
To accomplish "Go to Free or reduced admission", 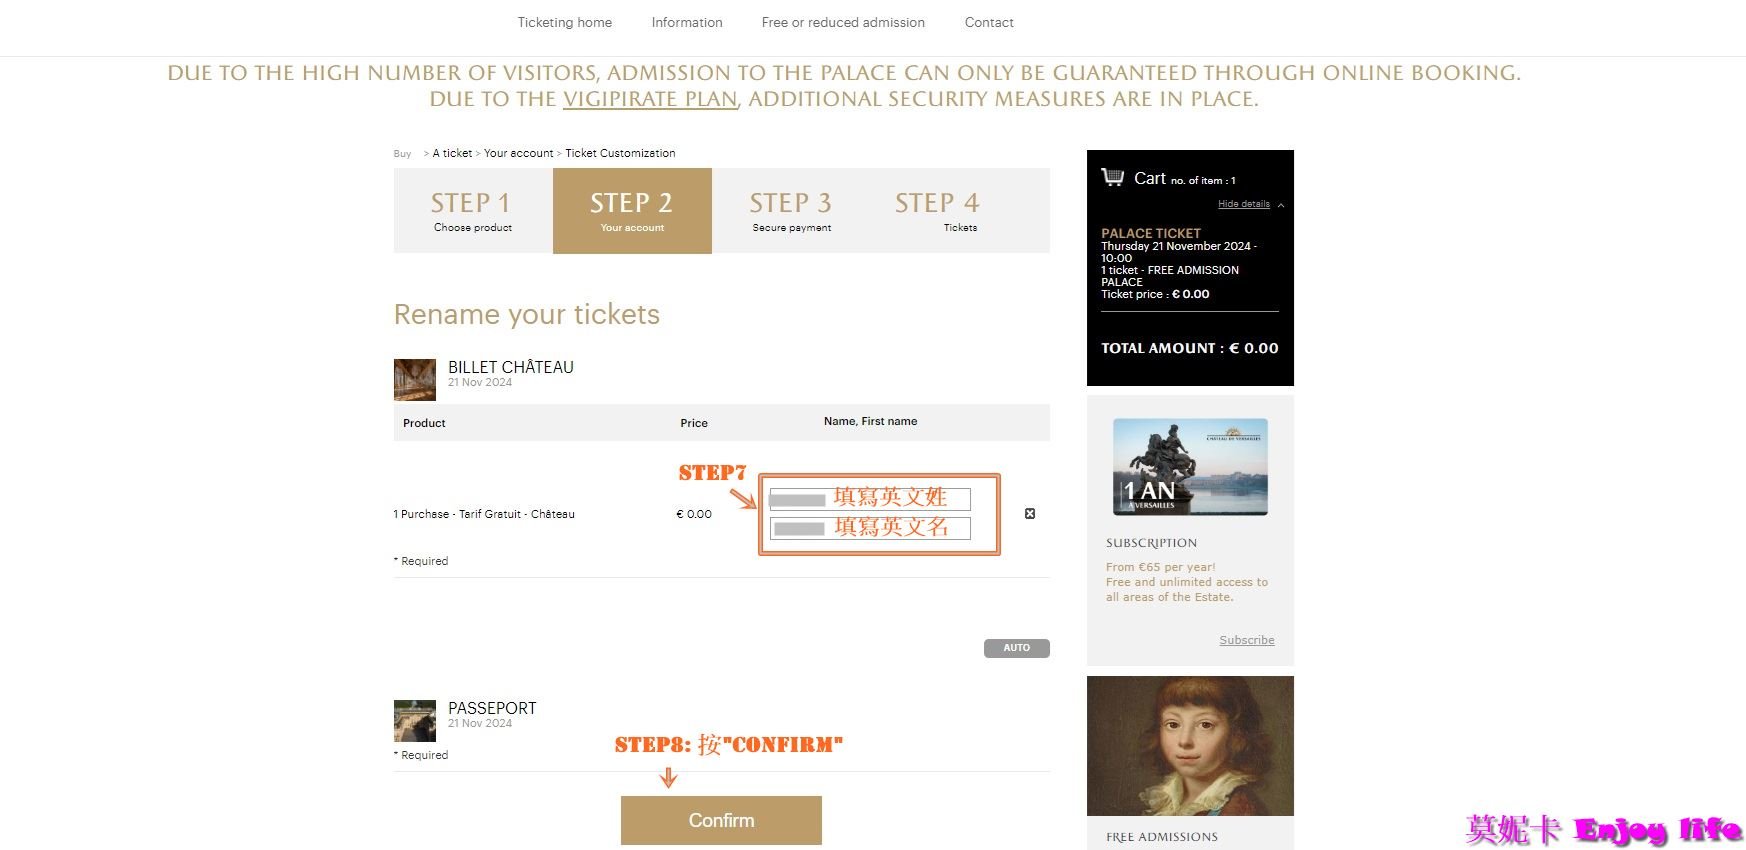I will [843, 22].
